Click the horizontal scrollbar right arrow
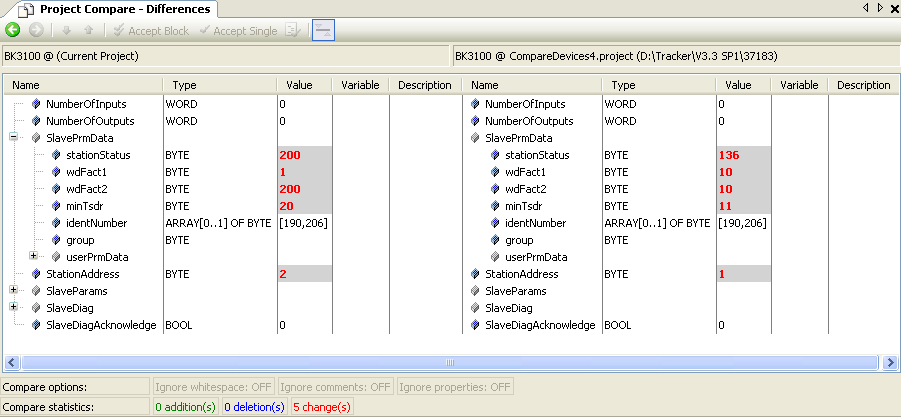Viewport: 901px width, 417px height. point(890,362)
